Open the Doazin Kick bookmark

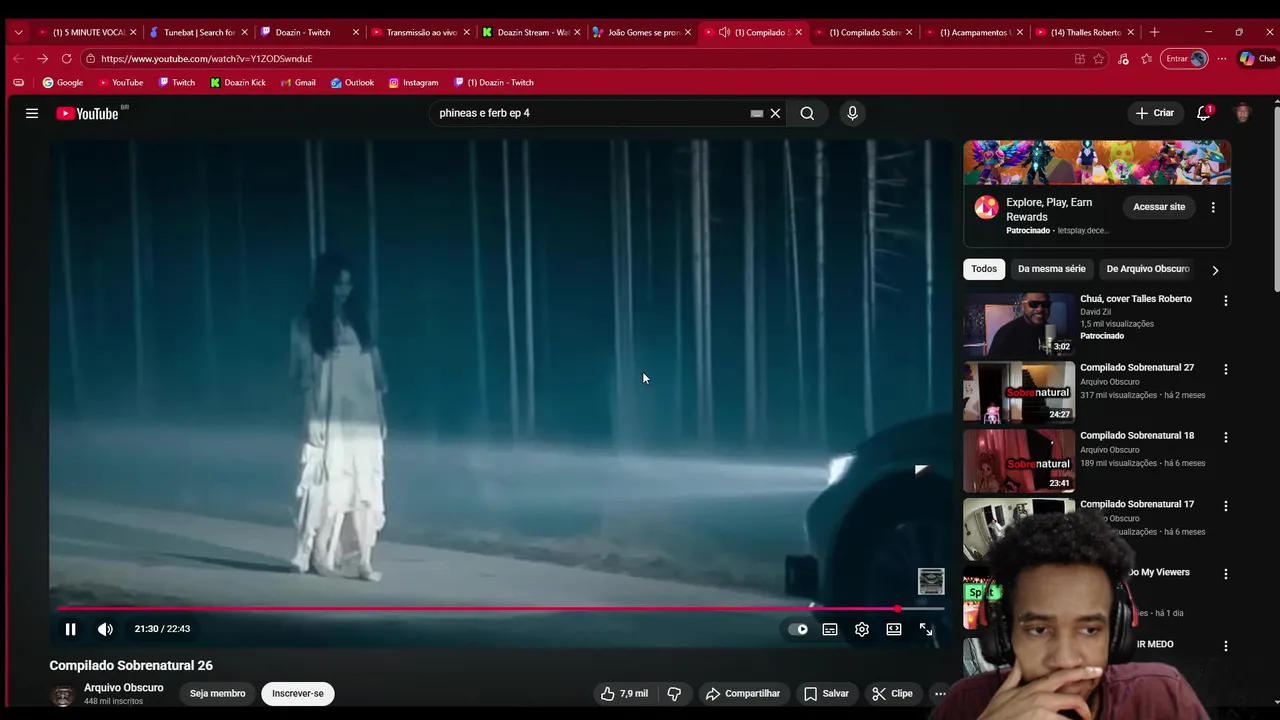(x=238, y=83)
